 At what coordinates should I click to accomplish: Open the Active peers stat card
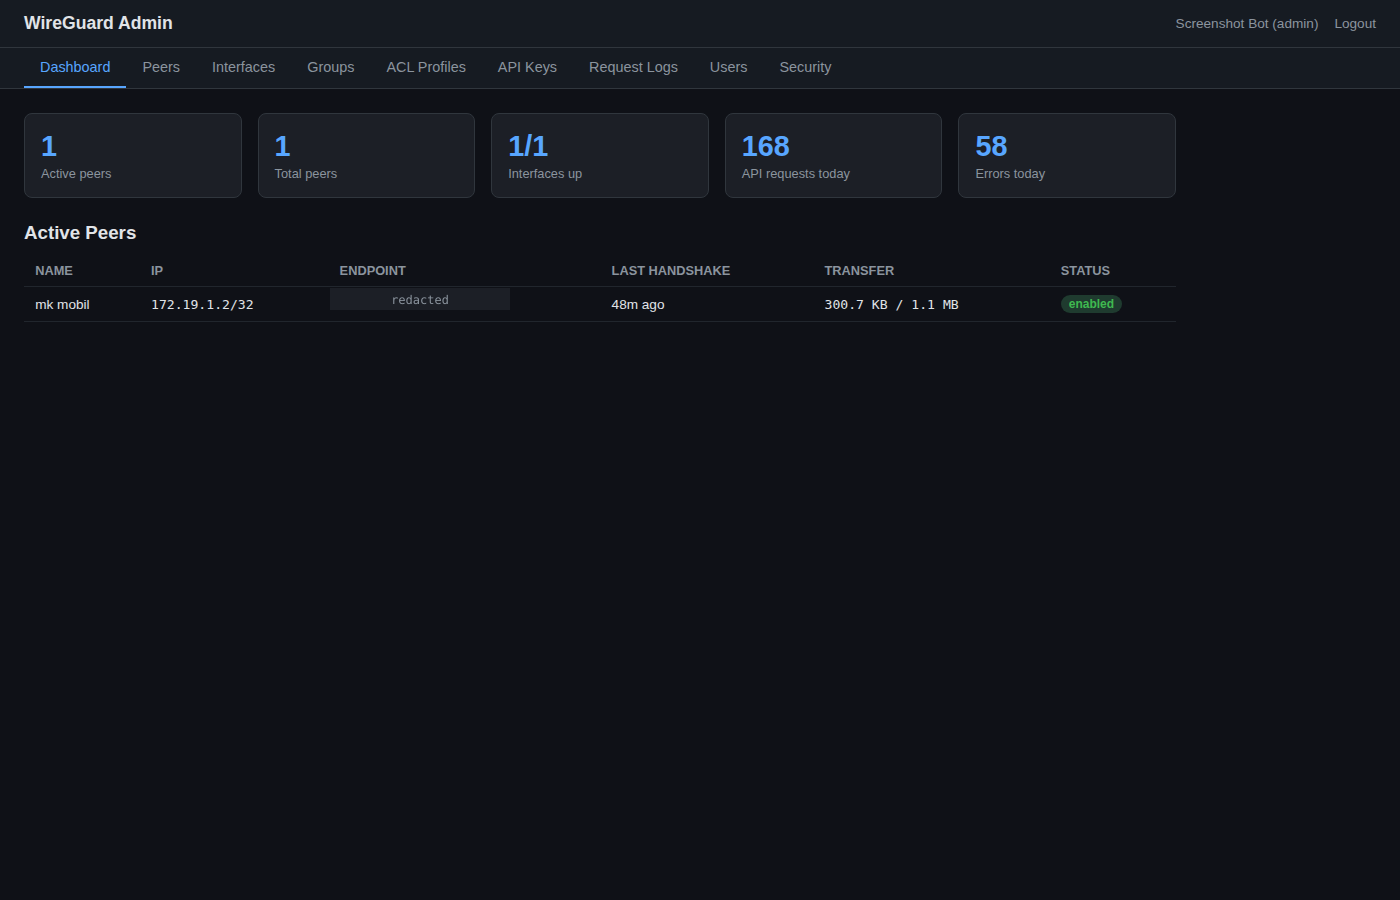(132, 155)
